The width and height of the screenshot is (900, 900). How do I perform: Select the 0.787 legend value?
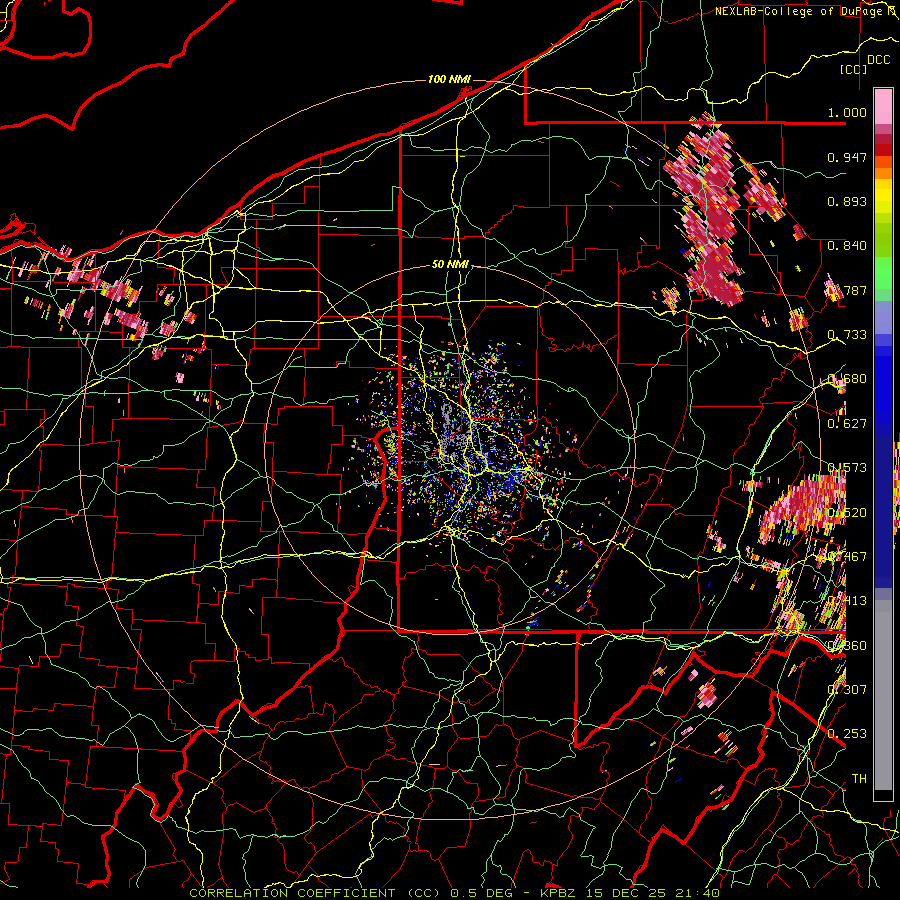(x=847, y=290)
